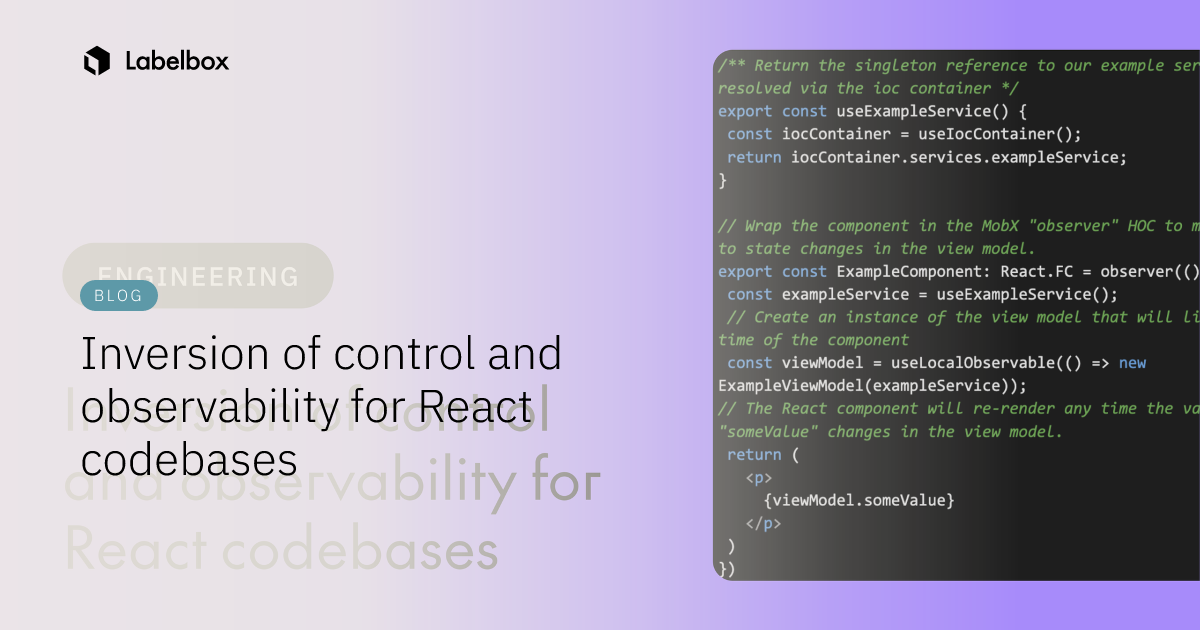Screen dimensions: 1200x630
Task: Click the Labelbox brand name text
Action: 177,61
